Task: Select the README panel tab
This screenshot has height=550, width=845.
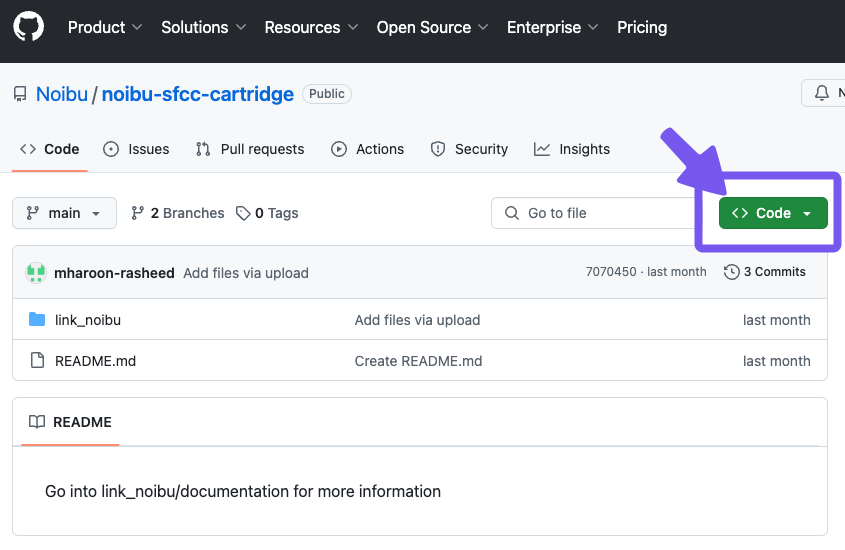Action: coord(70,422)
